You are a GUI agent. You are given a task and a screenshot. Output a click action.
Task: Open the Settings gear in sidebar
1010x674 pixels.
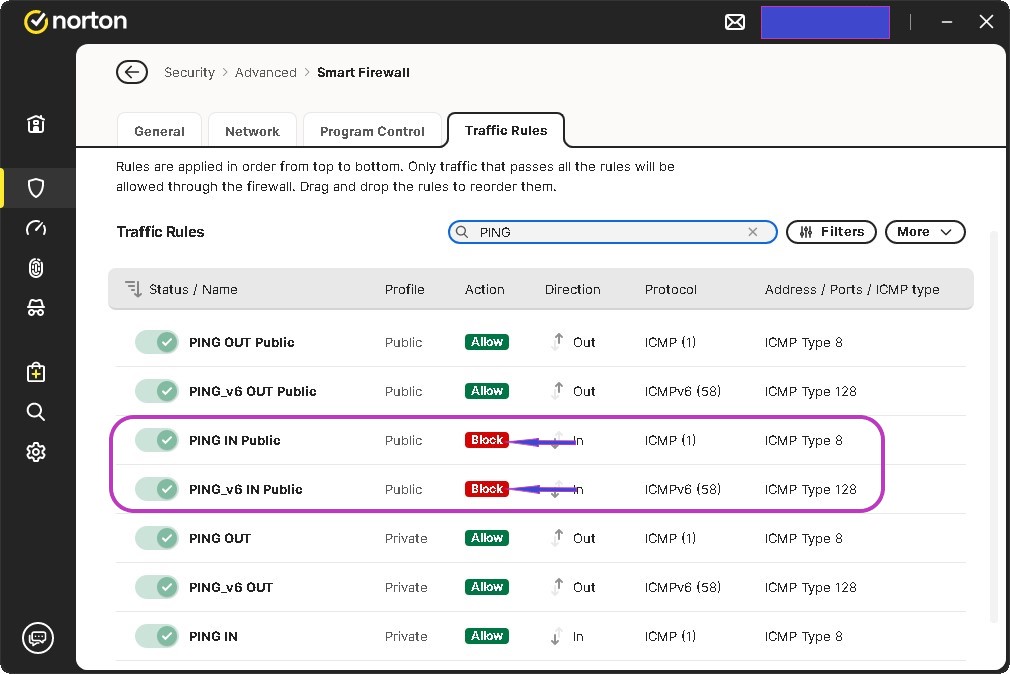[x=36, y=452]
